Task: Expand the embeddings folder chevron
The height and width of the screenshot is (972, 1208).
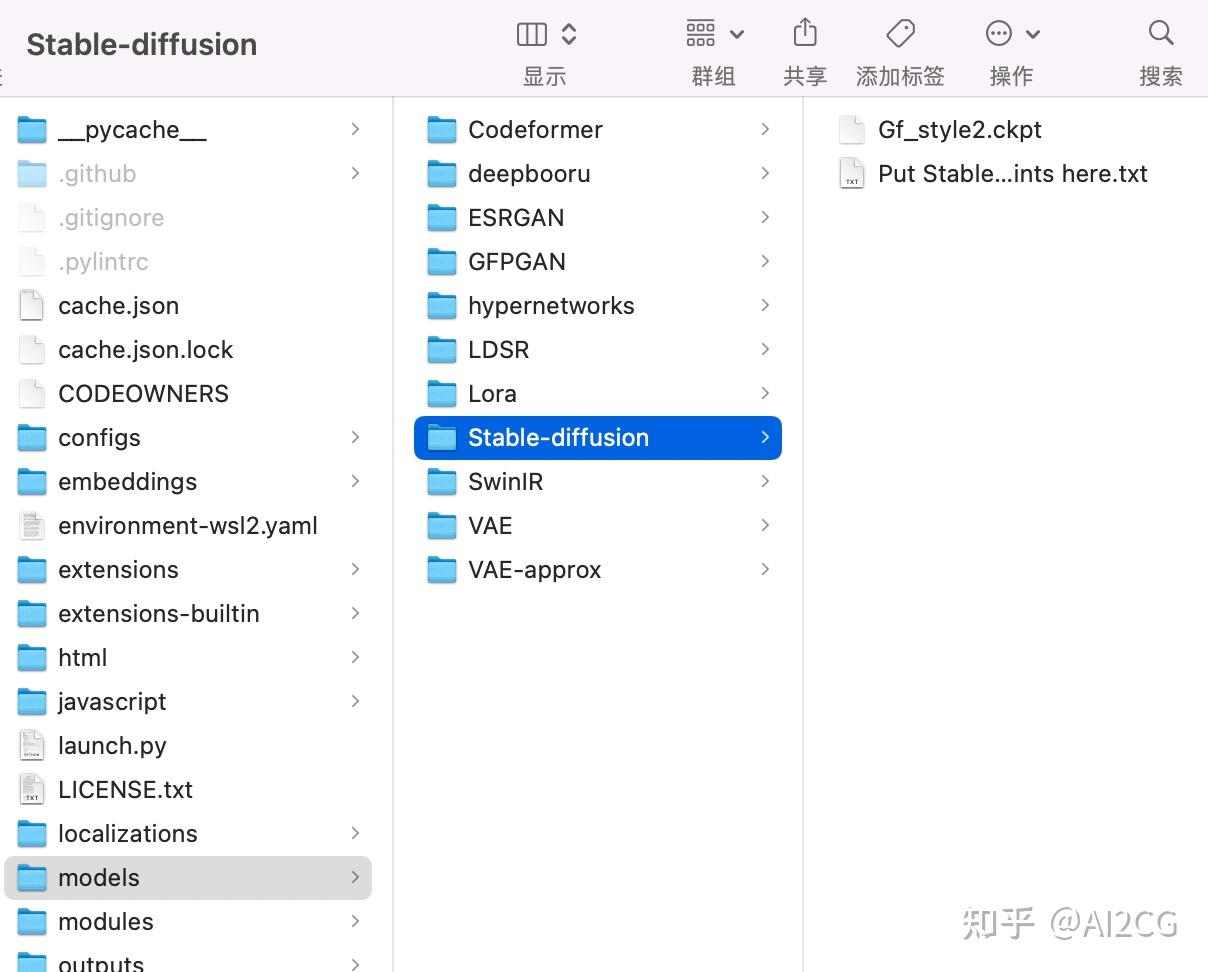Action: (x=355, y=482)
